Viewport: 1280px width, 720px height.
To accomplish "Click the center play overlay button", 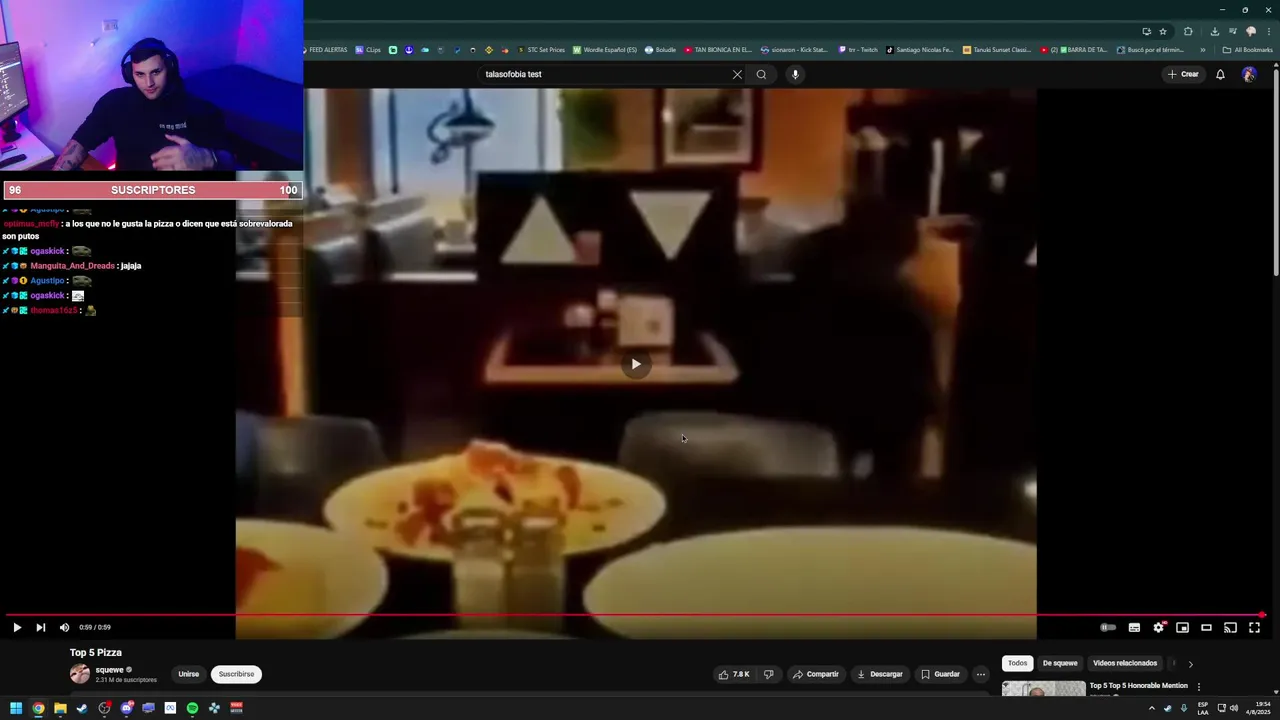I will coord(636,364).
